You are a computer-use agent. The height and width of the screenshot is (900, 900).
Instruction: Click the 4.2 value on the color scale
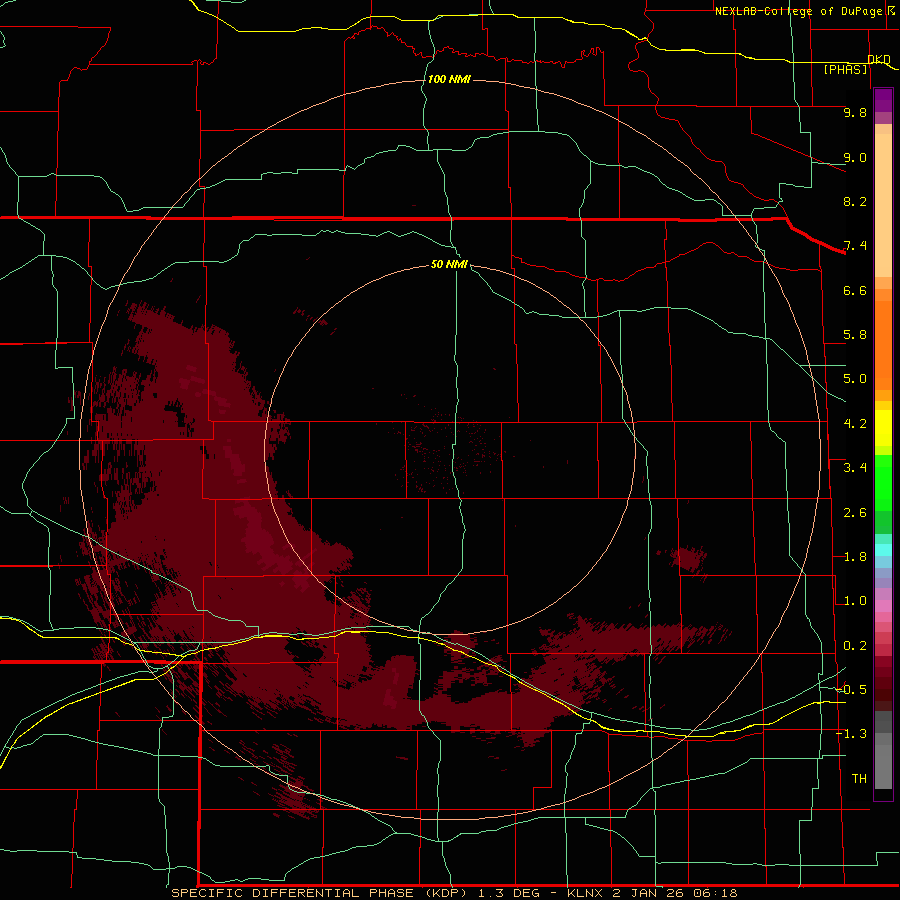point(855,424)
